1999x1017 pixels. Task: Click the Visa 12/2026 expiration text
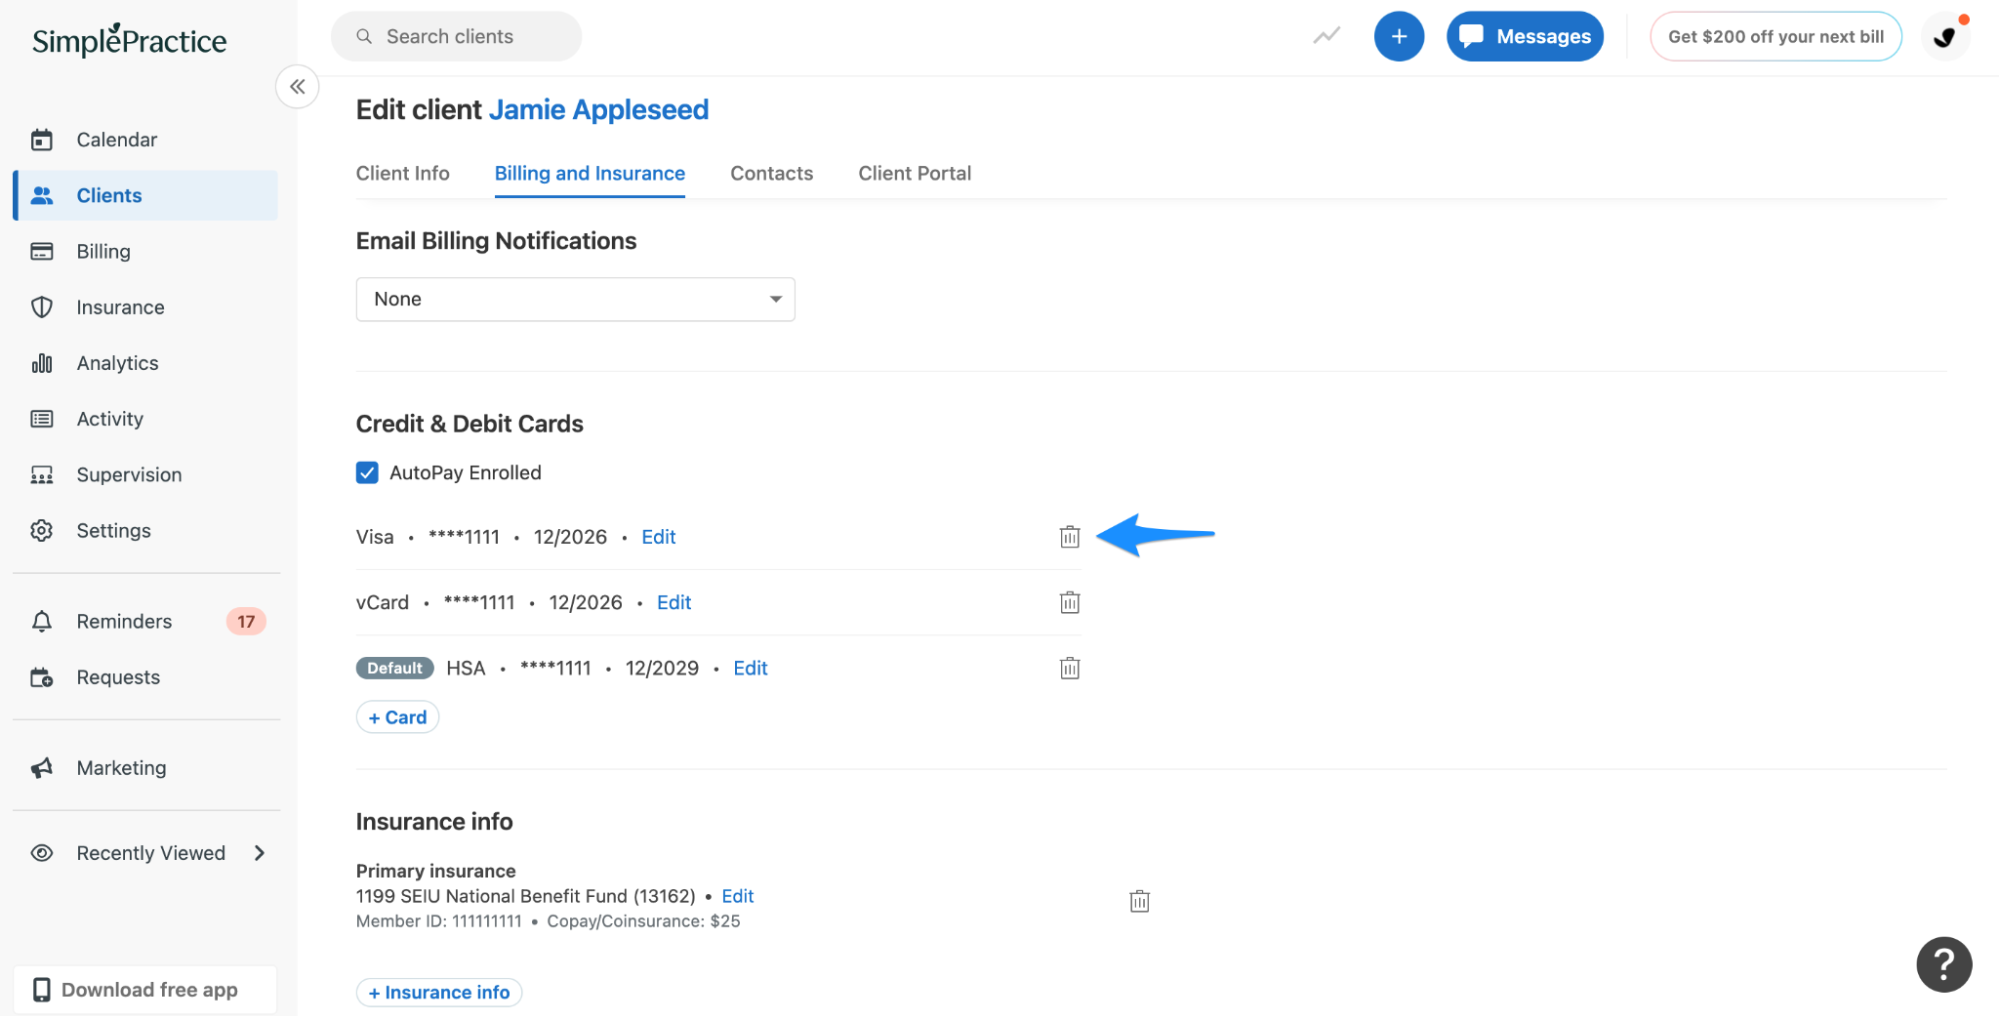pos(570,538)
